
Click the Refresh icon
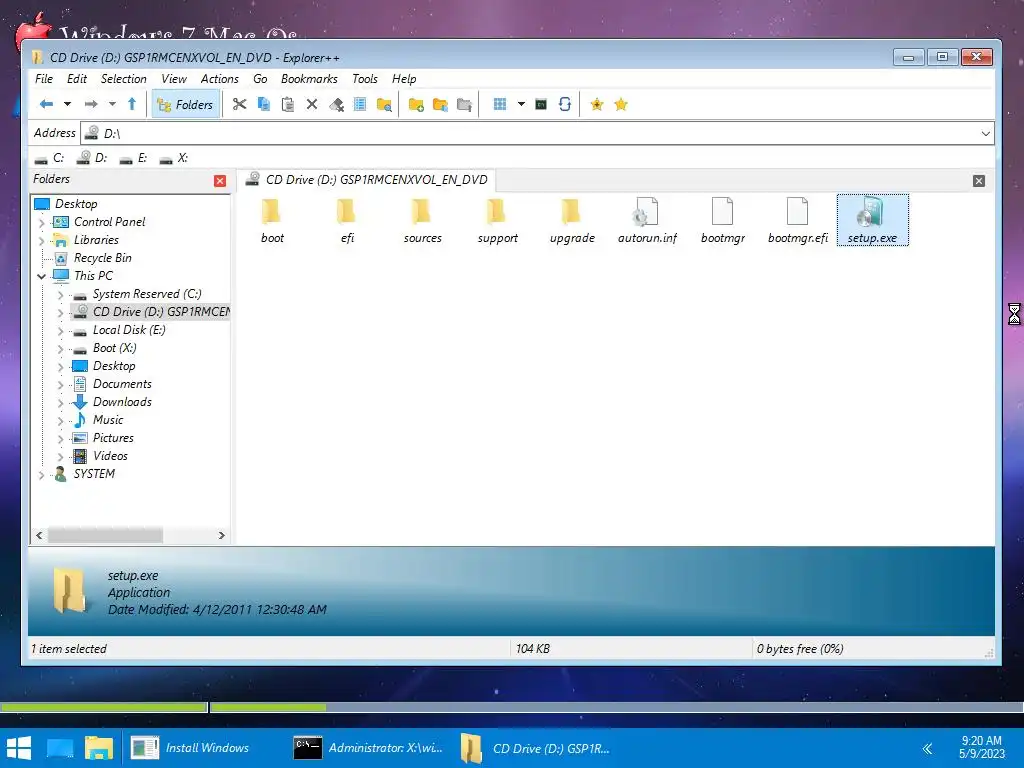(565, 104)
